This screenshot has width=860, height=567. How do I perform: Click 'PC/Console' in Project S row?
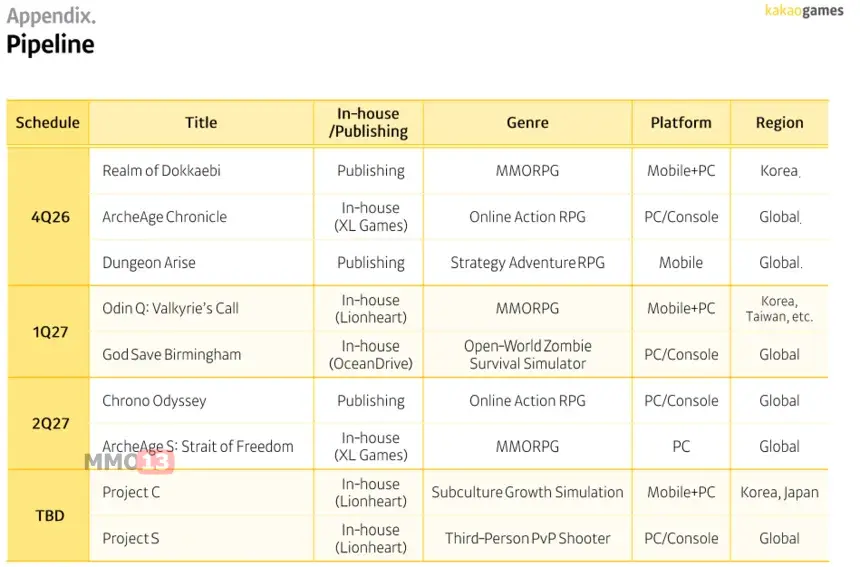[681, 538]
